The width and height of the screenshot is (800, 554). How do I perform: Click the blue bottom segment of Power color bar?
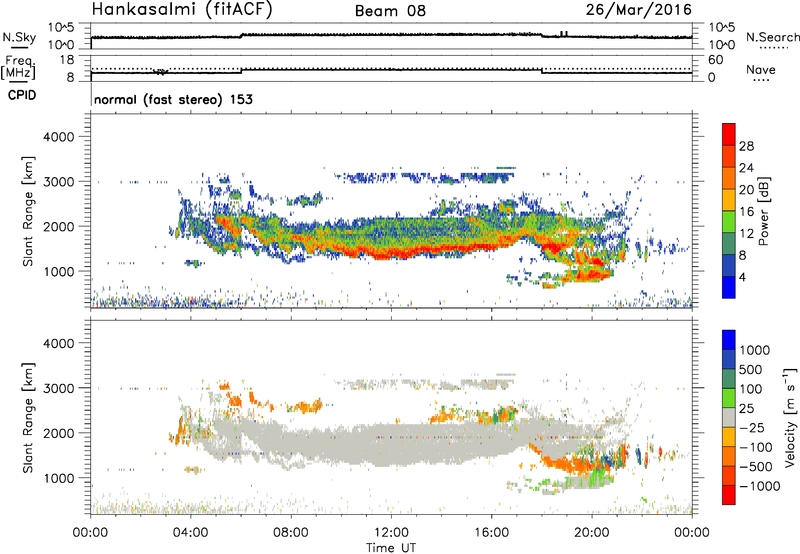729,287
